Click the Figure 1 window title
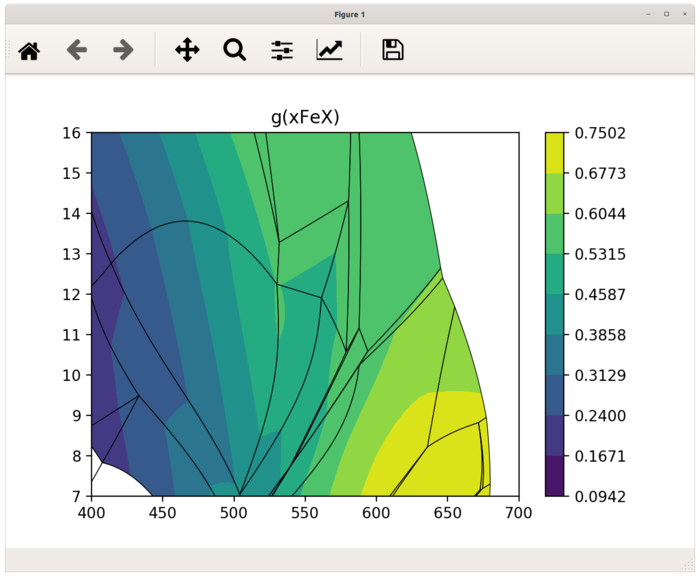Viewport: 700px width, 577px height. coord(350,15)
